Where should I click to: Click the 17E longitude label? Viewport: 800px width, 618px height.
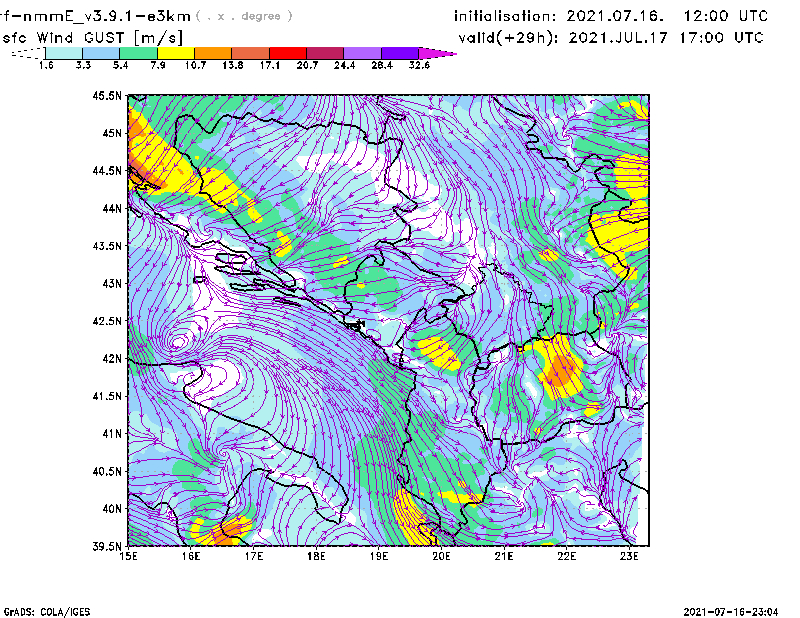click(254, 556)
